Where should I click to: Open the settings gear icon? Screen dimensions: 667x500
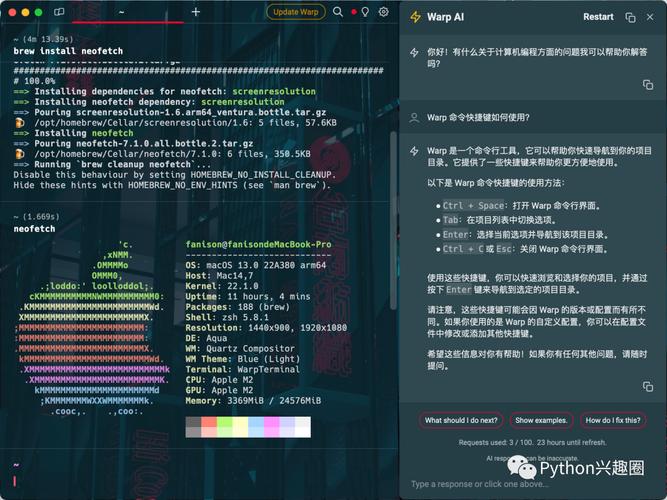(x=383, y=12)
